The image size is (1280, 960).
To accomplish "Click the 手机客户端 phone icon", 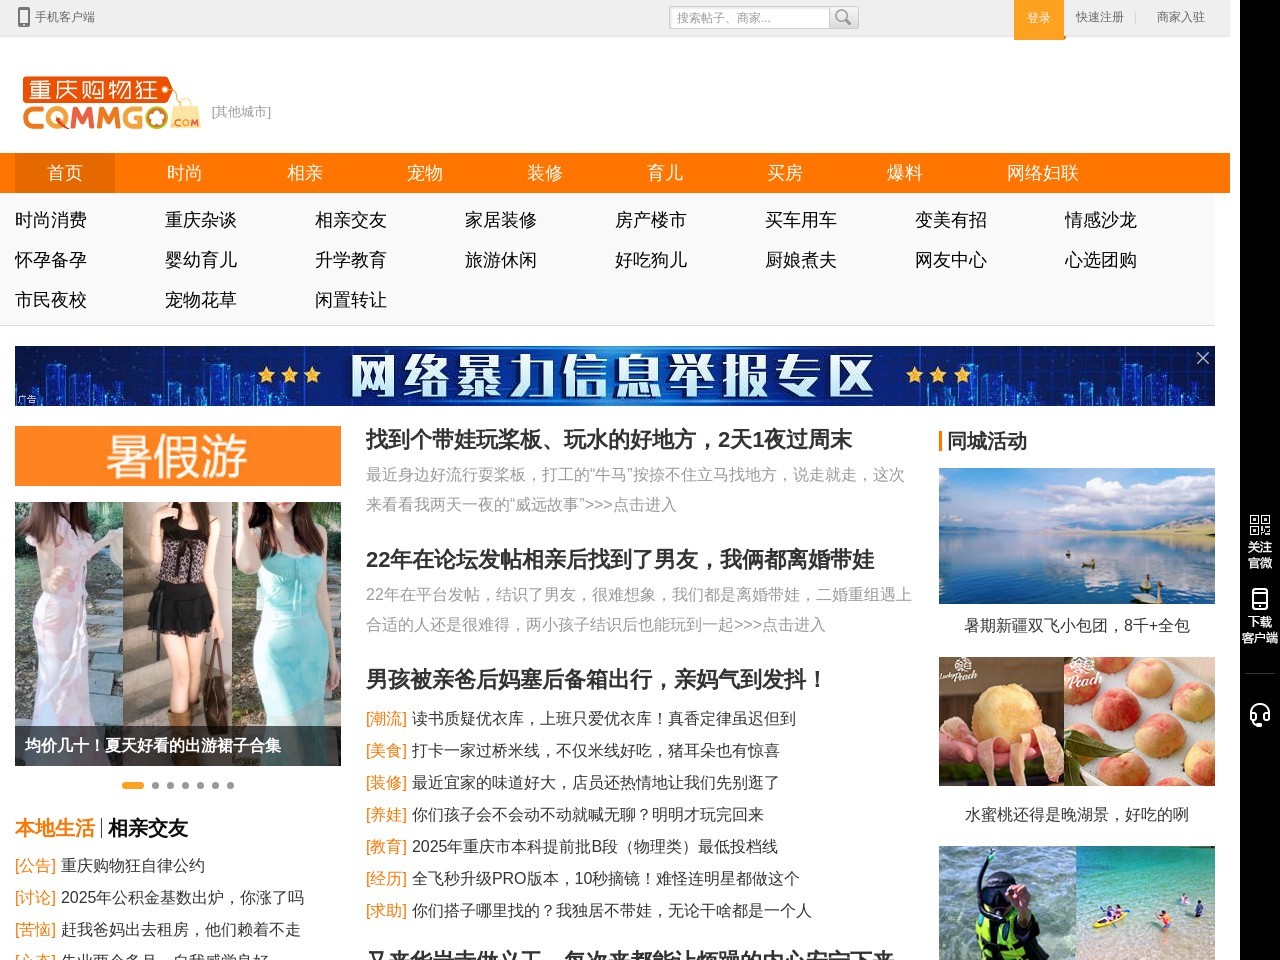I will 21,17.
